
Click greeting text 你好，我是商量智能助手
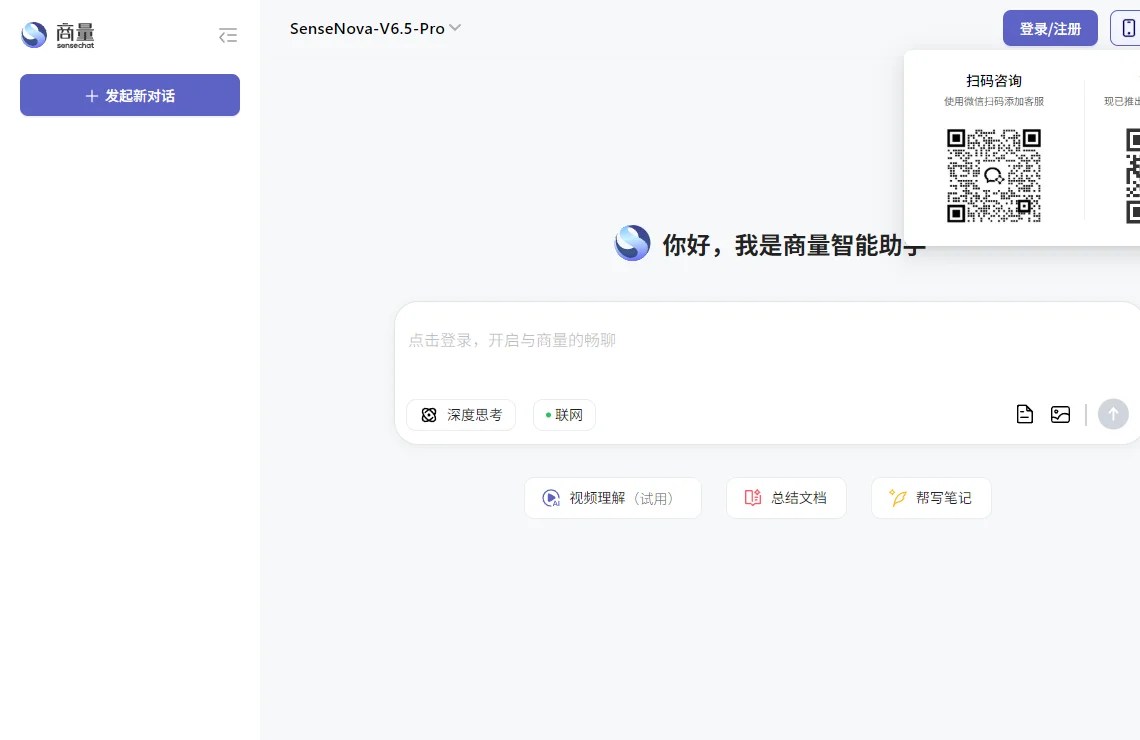pos(793,245)
